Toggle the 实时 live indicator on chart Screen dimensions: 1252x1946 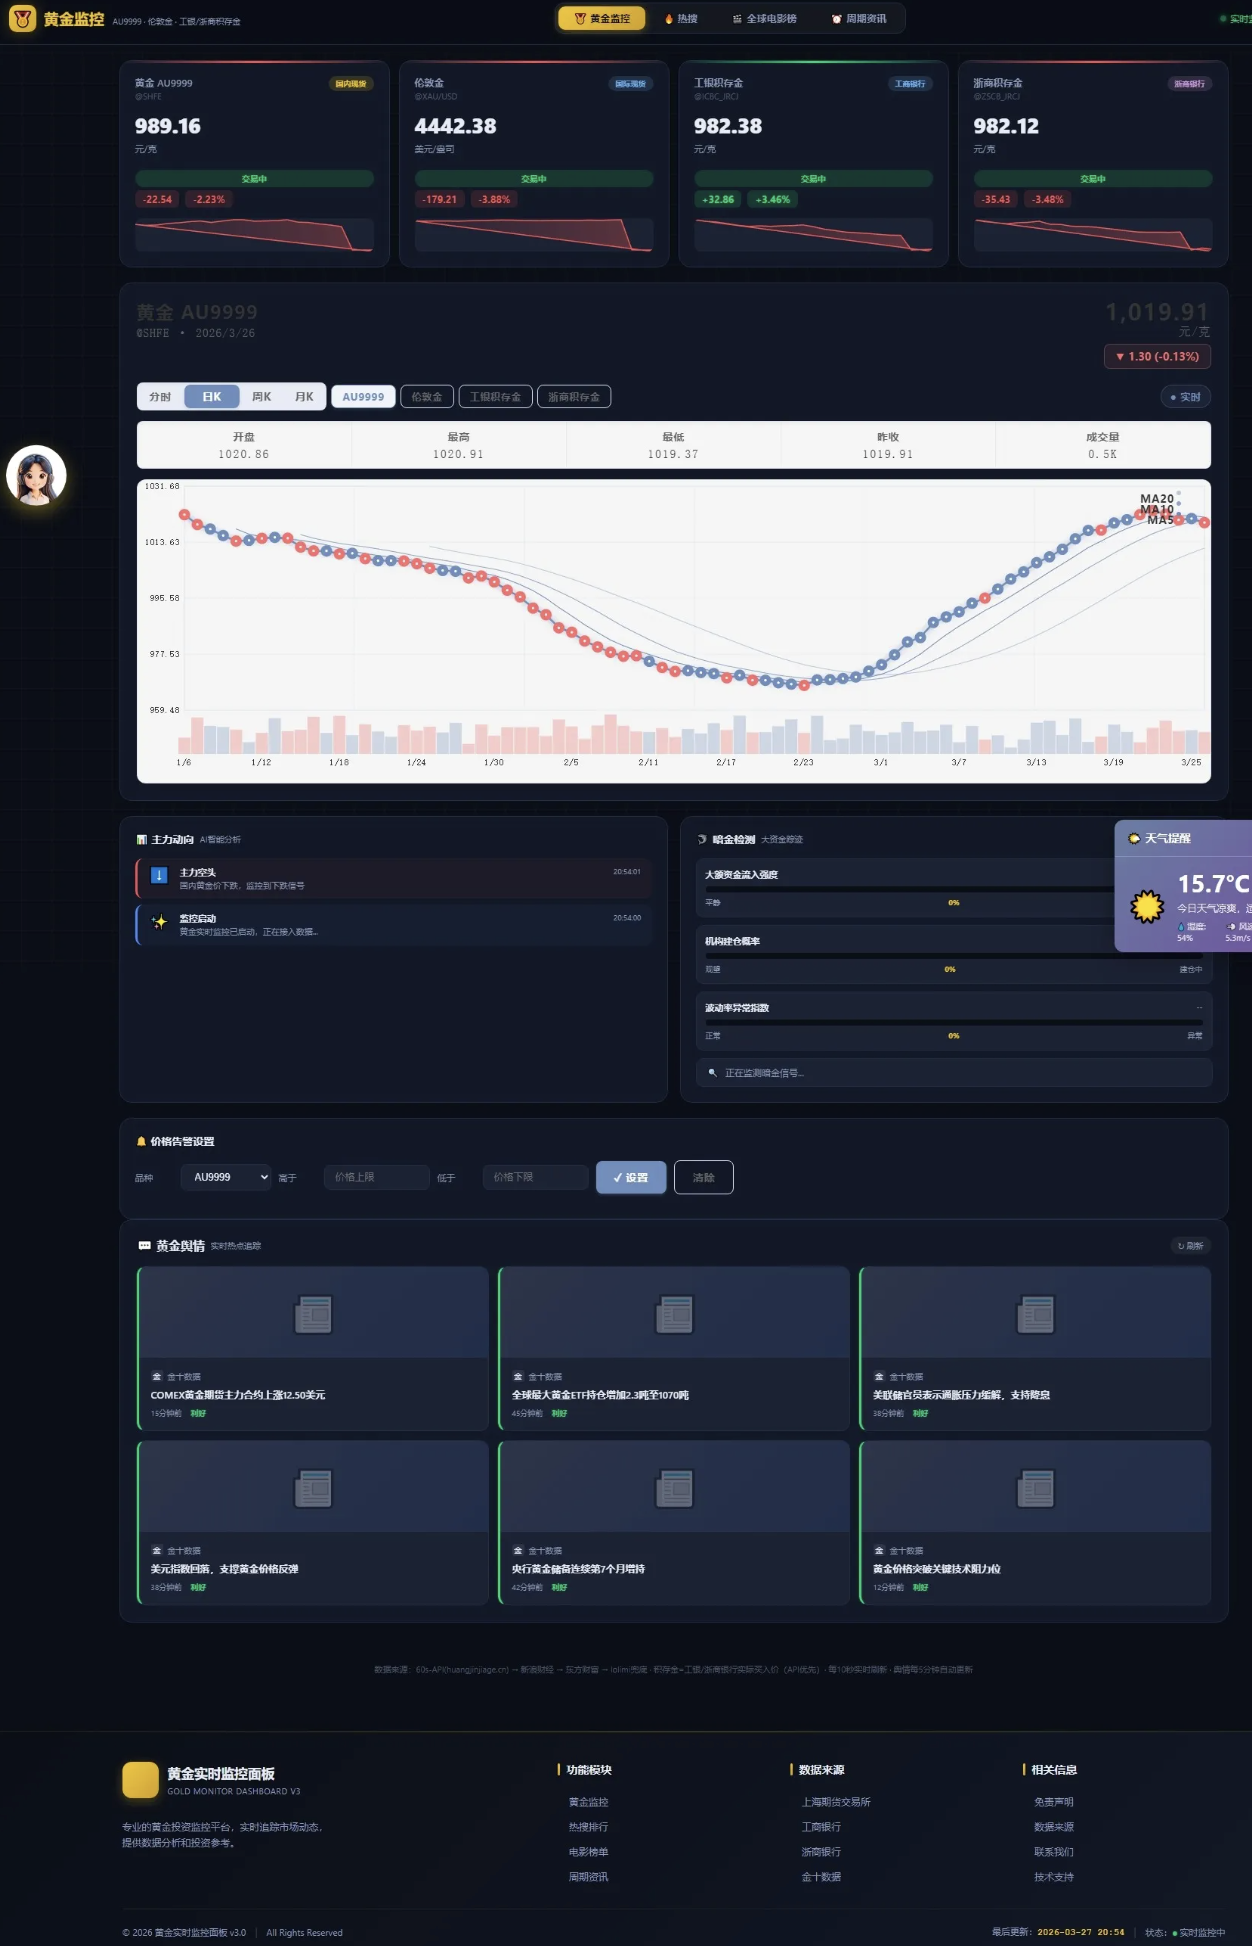click(x=1185, y=397)
